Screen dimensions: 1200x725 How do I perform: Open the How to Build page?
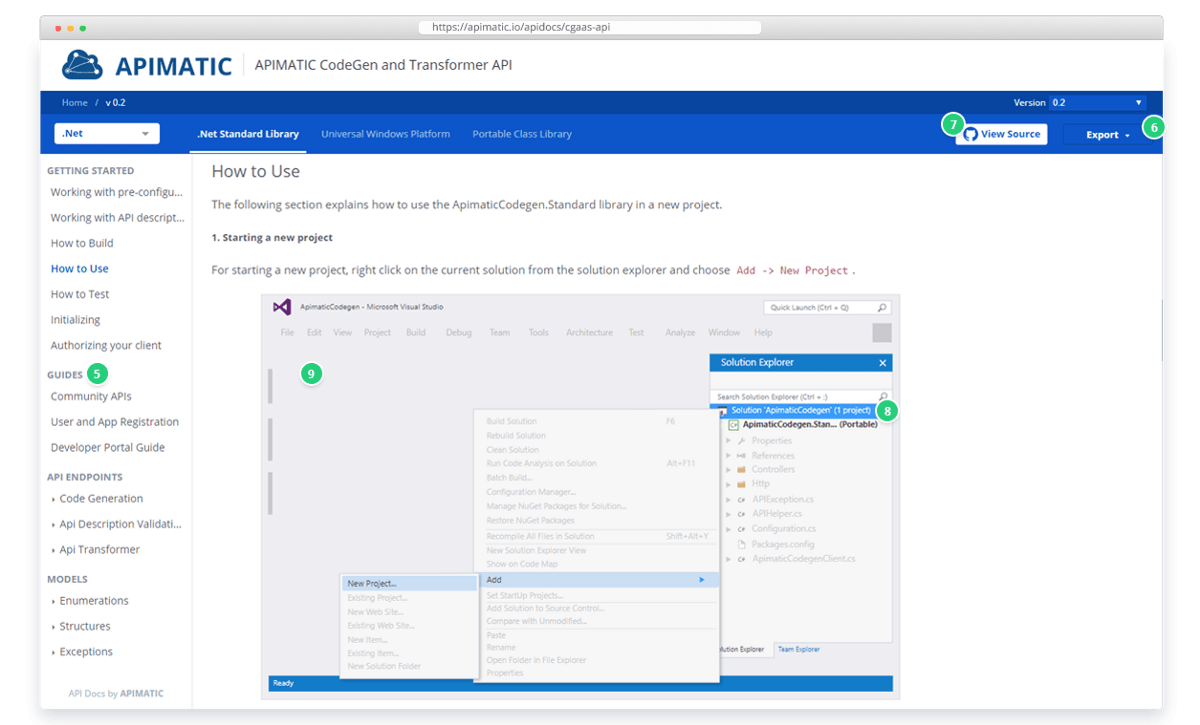pyautogui.click(x=82, y=243)
